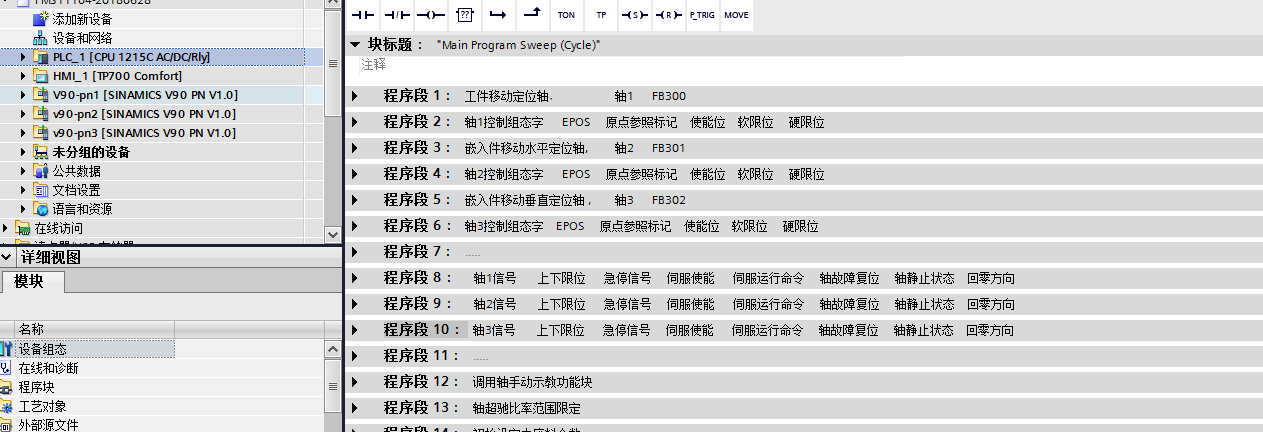Collapse the detail view (详细视图) panel
This screenshot has width=1263, height=432.
pos(9,258)
